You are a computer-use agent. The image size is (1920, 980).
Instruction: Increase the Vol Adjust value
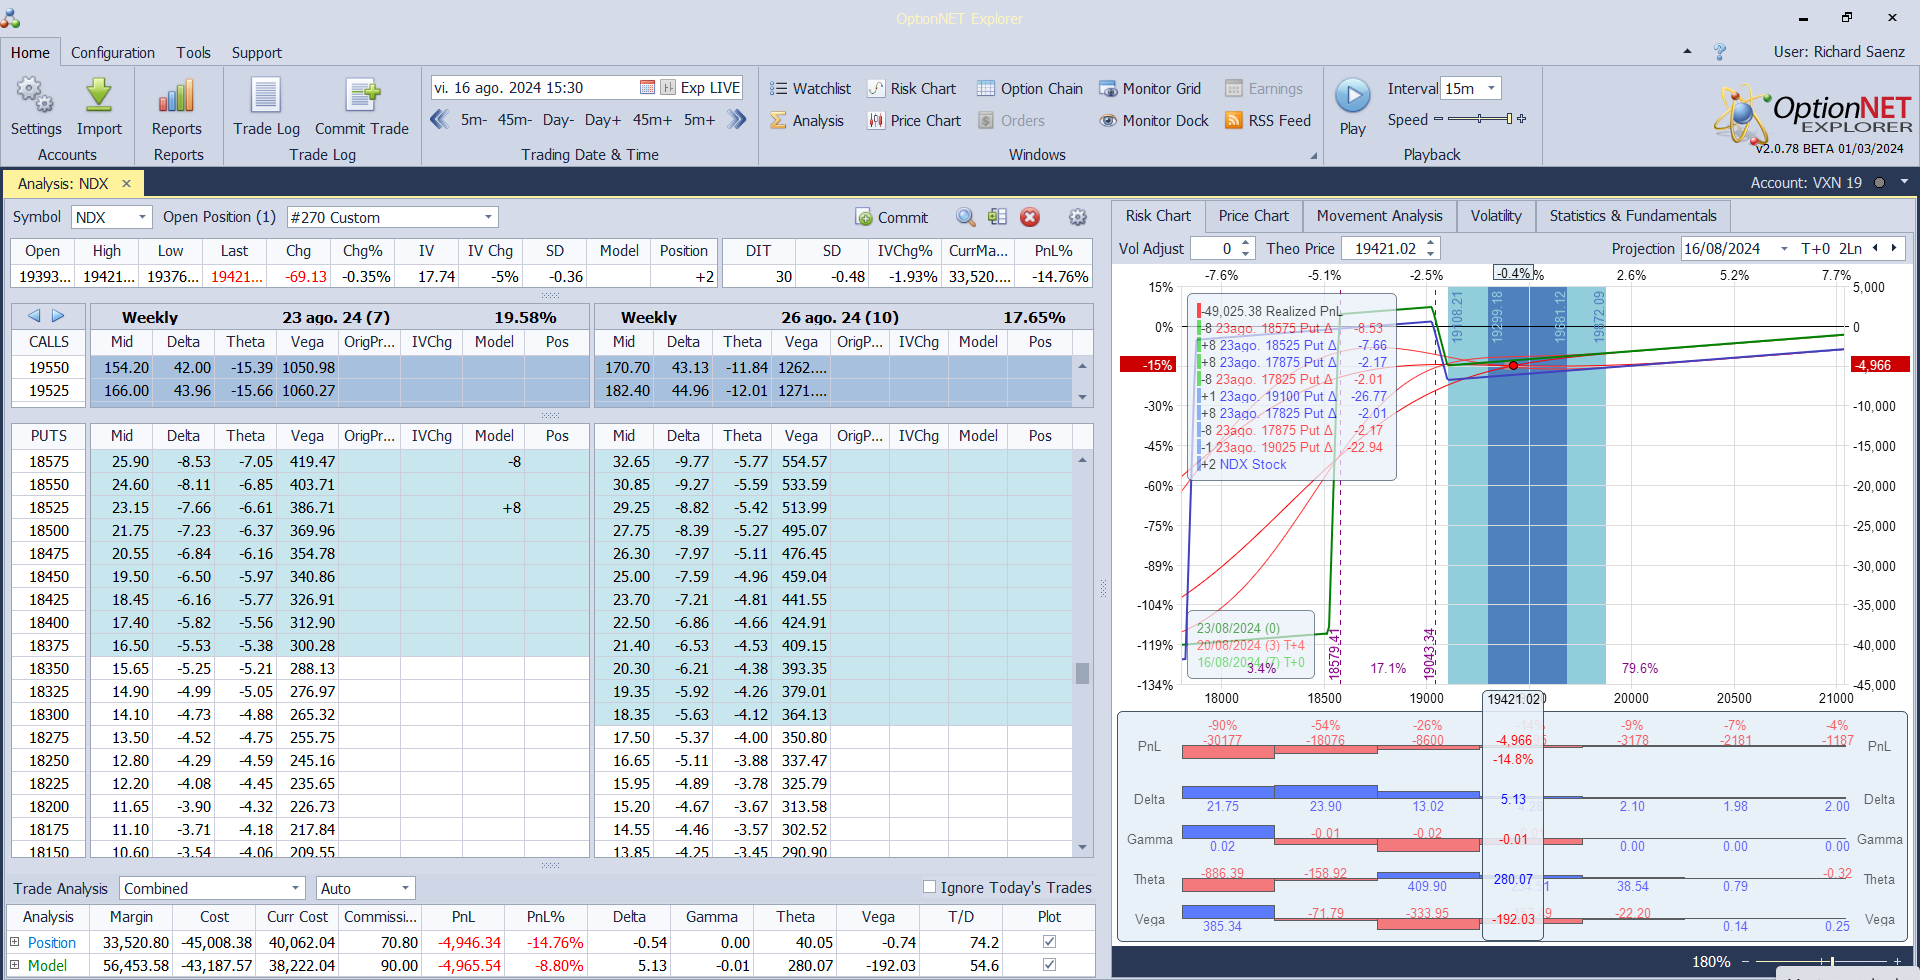click(x=1246, y=243)
